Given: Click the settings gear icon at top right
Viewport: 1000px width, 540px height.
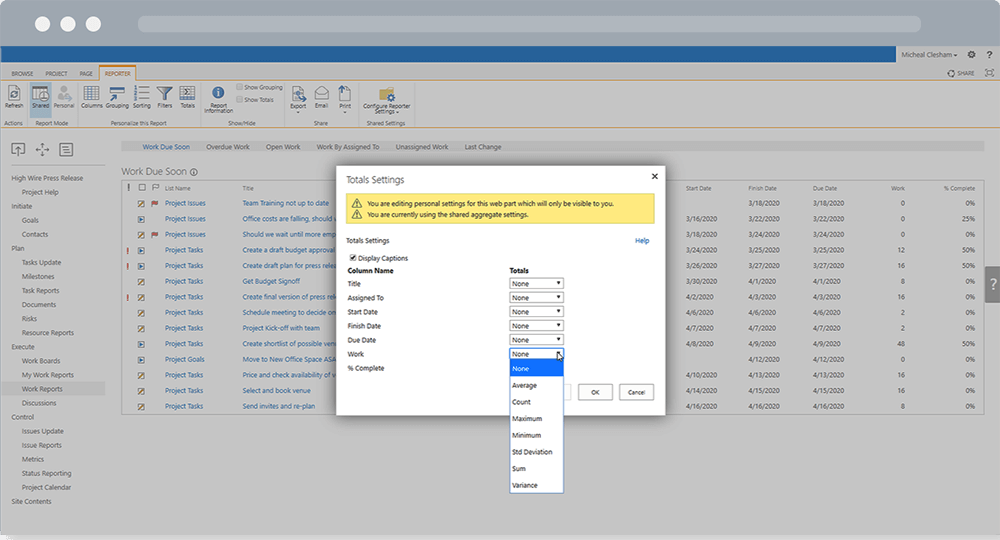Looking at the screenshot, I should [x=971, y=54].
